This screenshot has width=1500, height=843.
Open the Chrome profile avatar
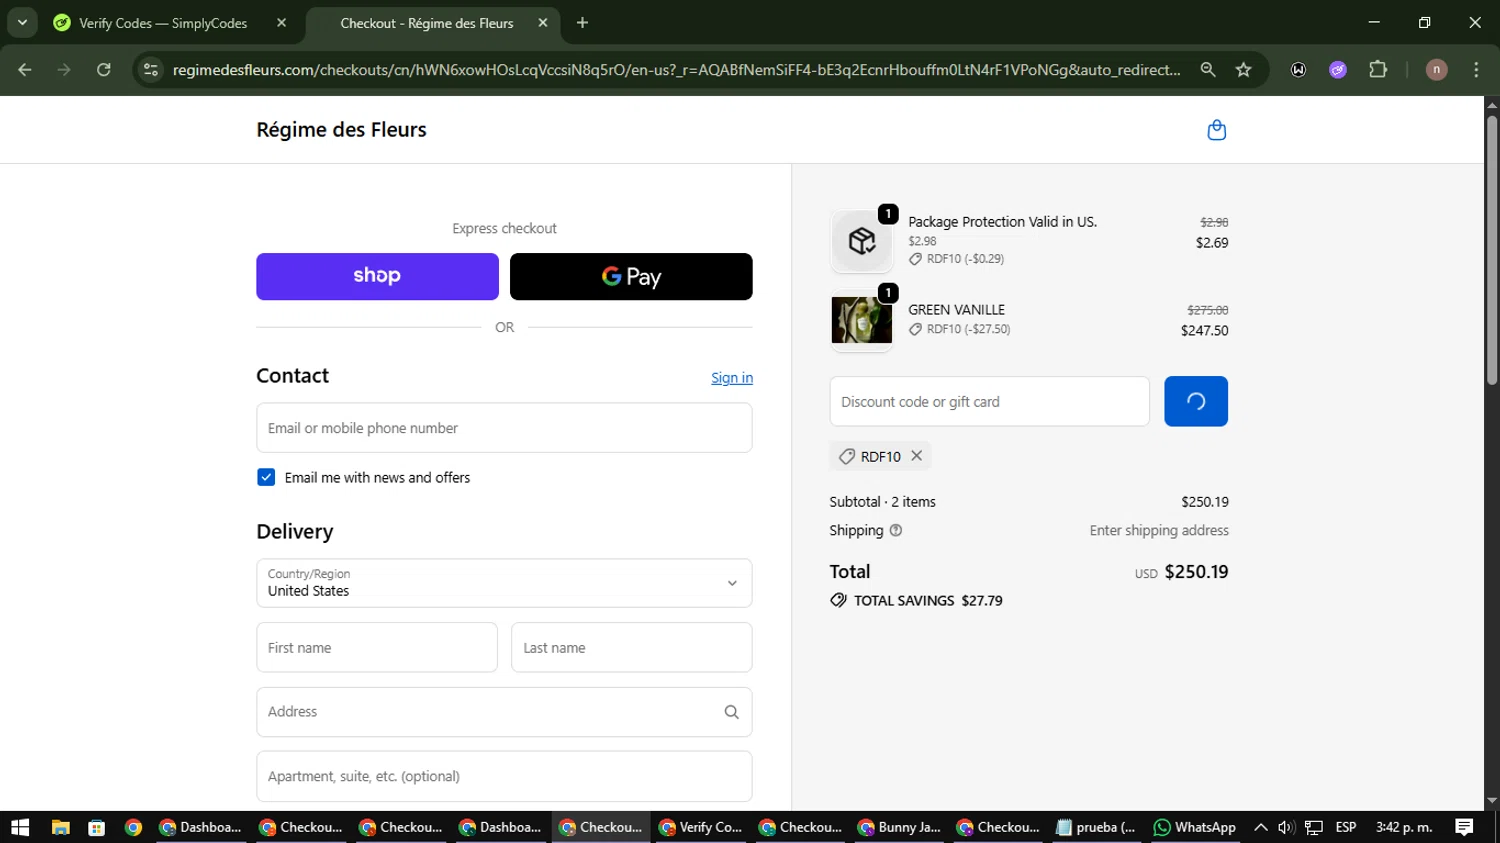coord(1436,70)
